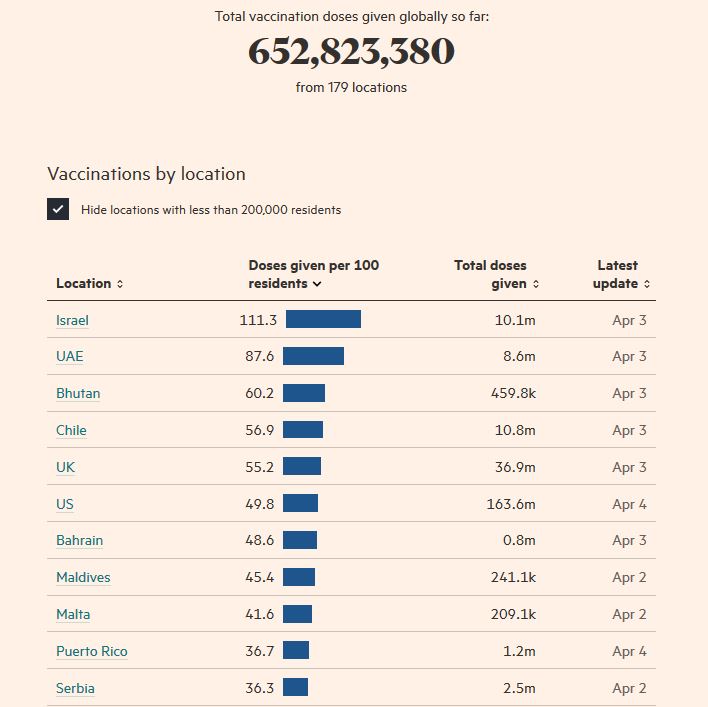This screenshot has width=708, height=707.
Task: Open the US location link
Action: pos(64,504)
